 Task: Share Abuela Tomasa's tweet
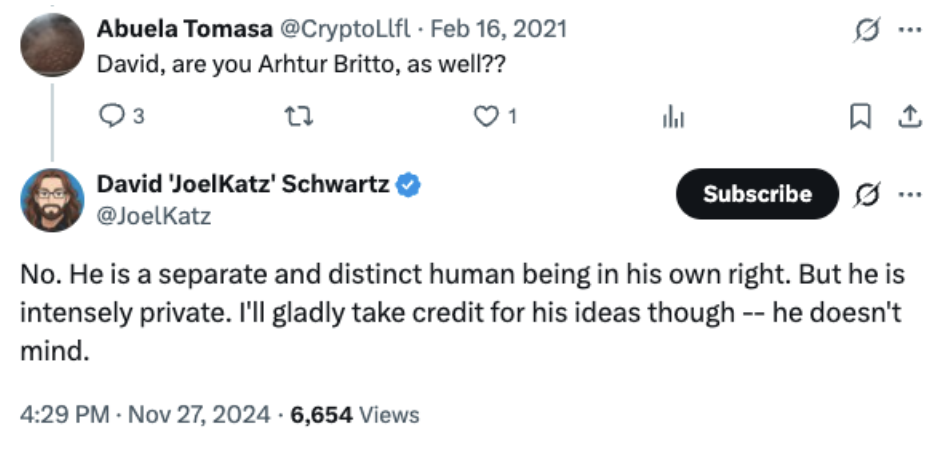point(909,117)
